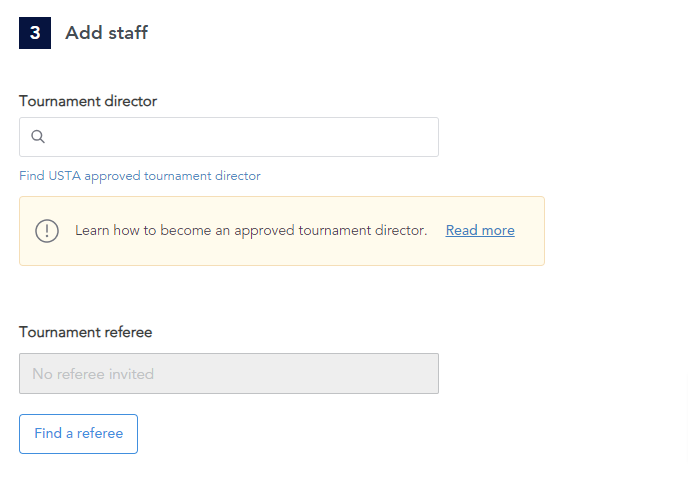Click the search magnifier icon in director field
The width and height of the screenshot is (688, 481).
coord(38,137)
